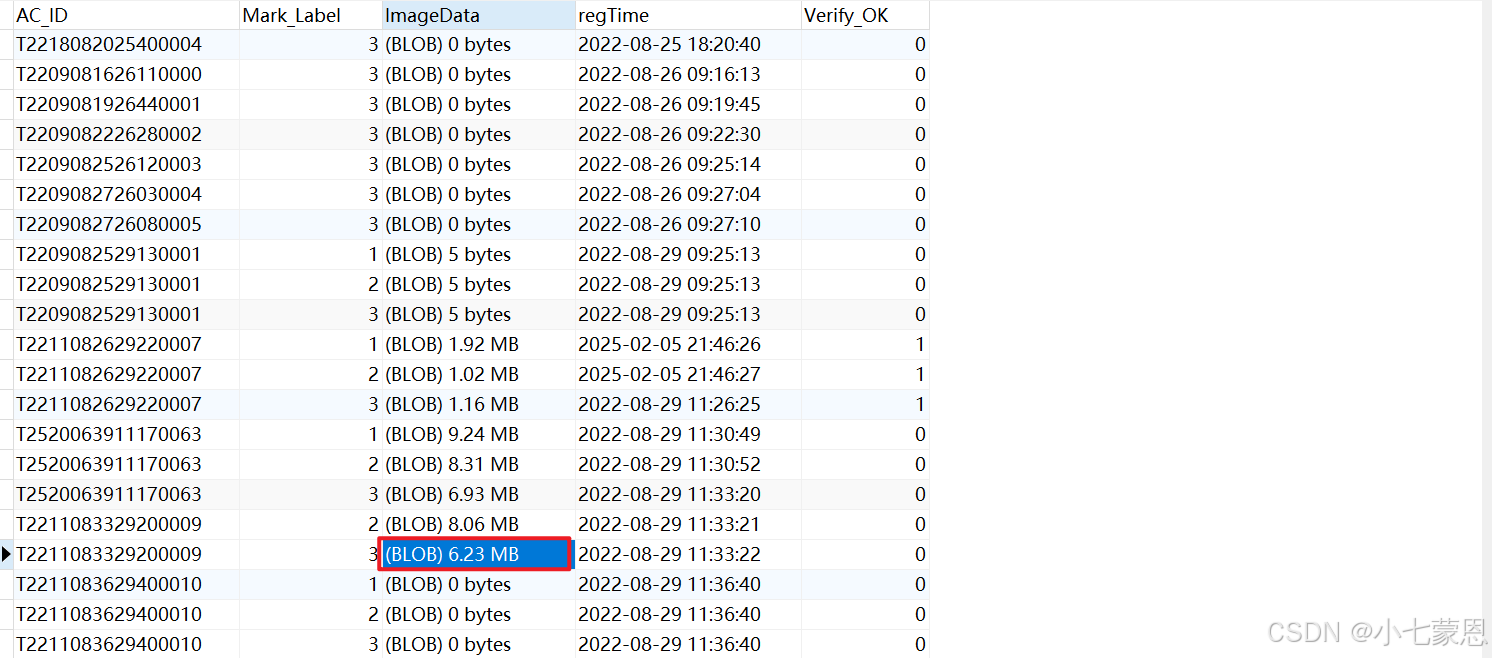This screenshot has width=1492, height=658.
Task: Click the regTime cell 2022-08-26 09:27:04
Action: tap(688, 195)
